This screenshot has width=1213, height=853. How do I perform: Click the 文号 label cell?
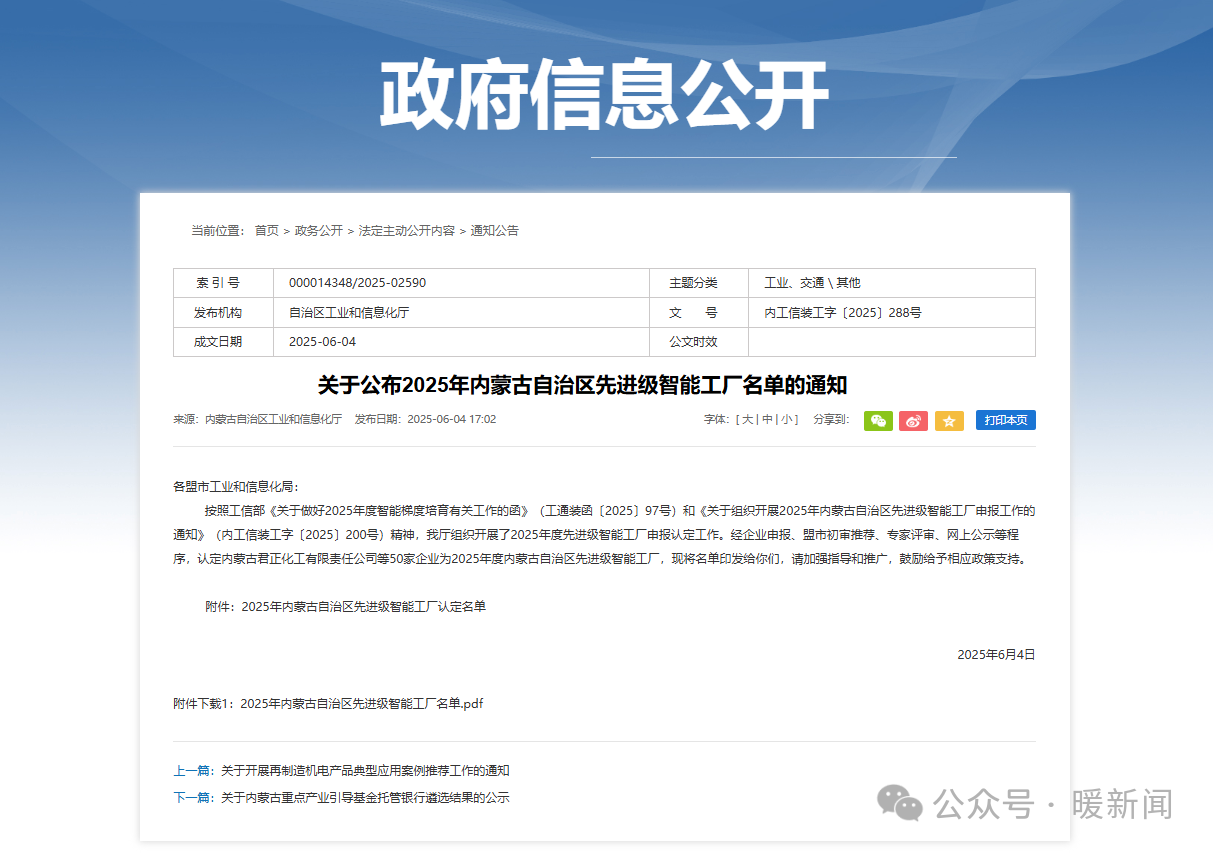[699, 313]
